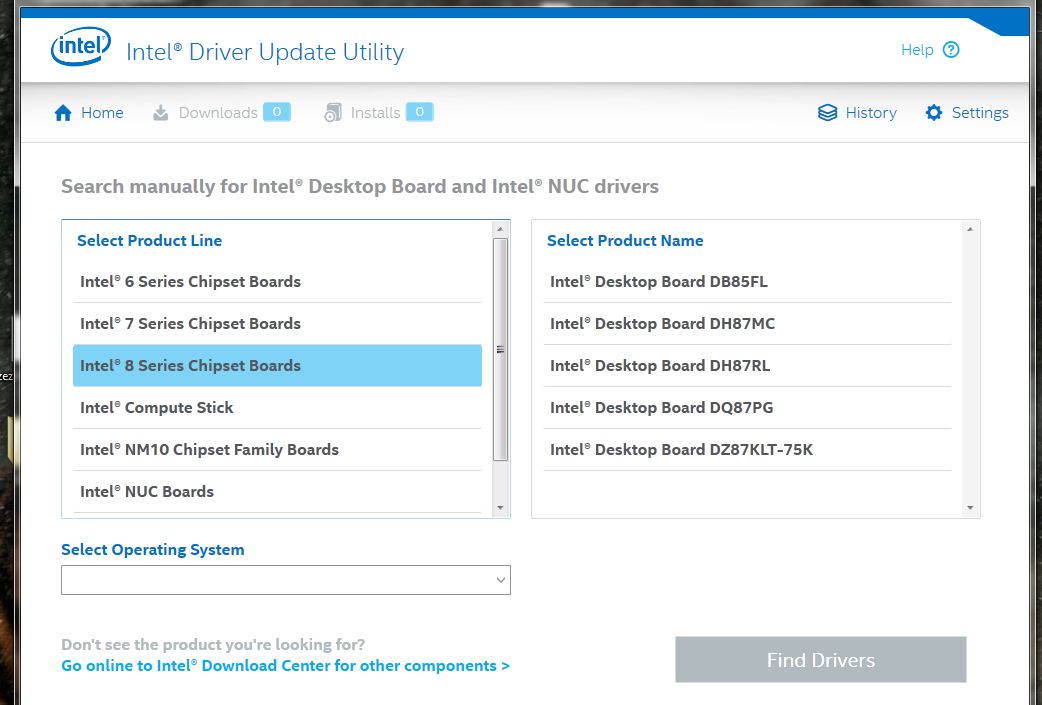
Task: Click product line scrollbar up arrow
Action: pos(500,229)
